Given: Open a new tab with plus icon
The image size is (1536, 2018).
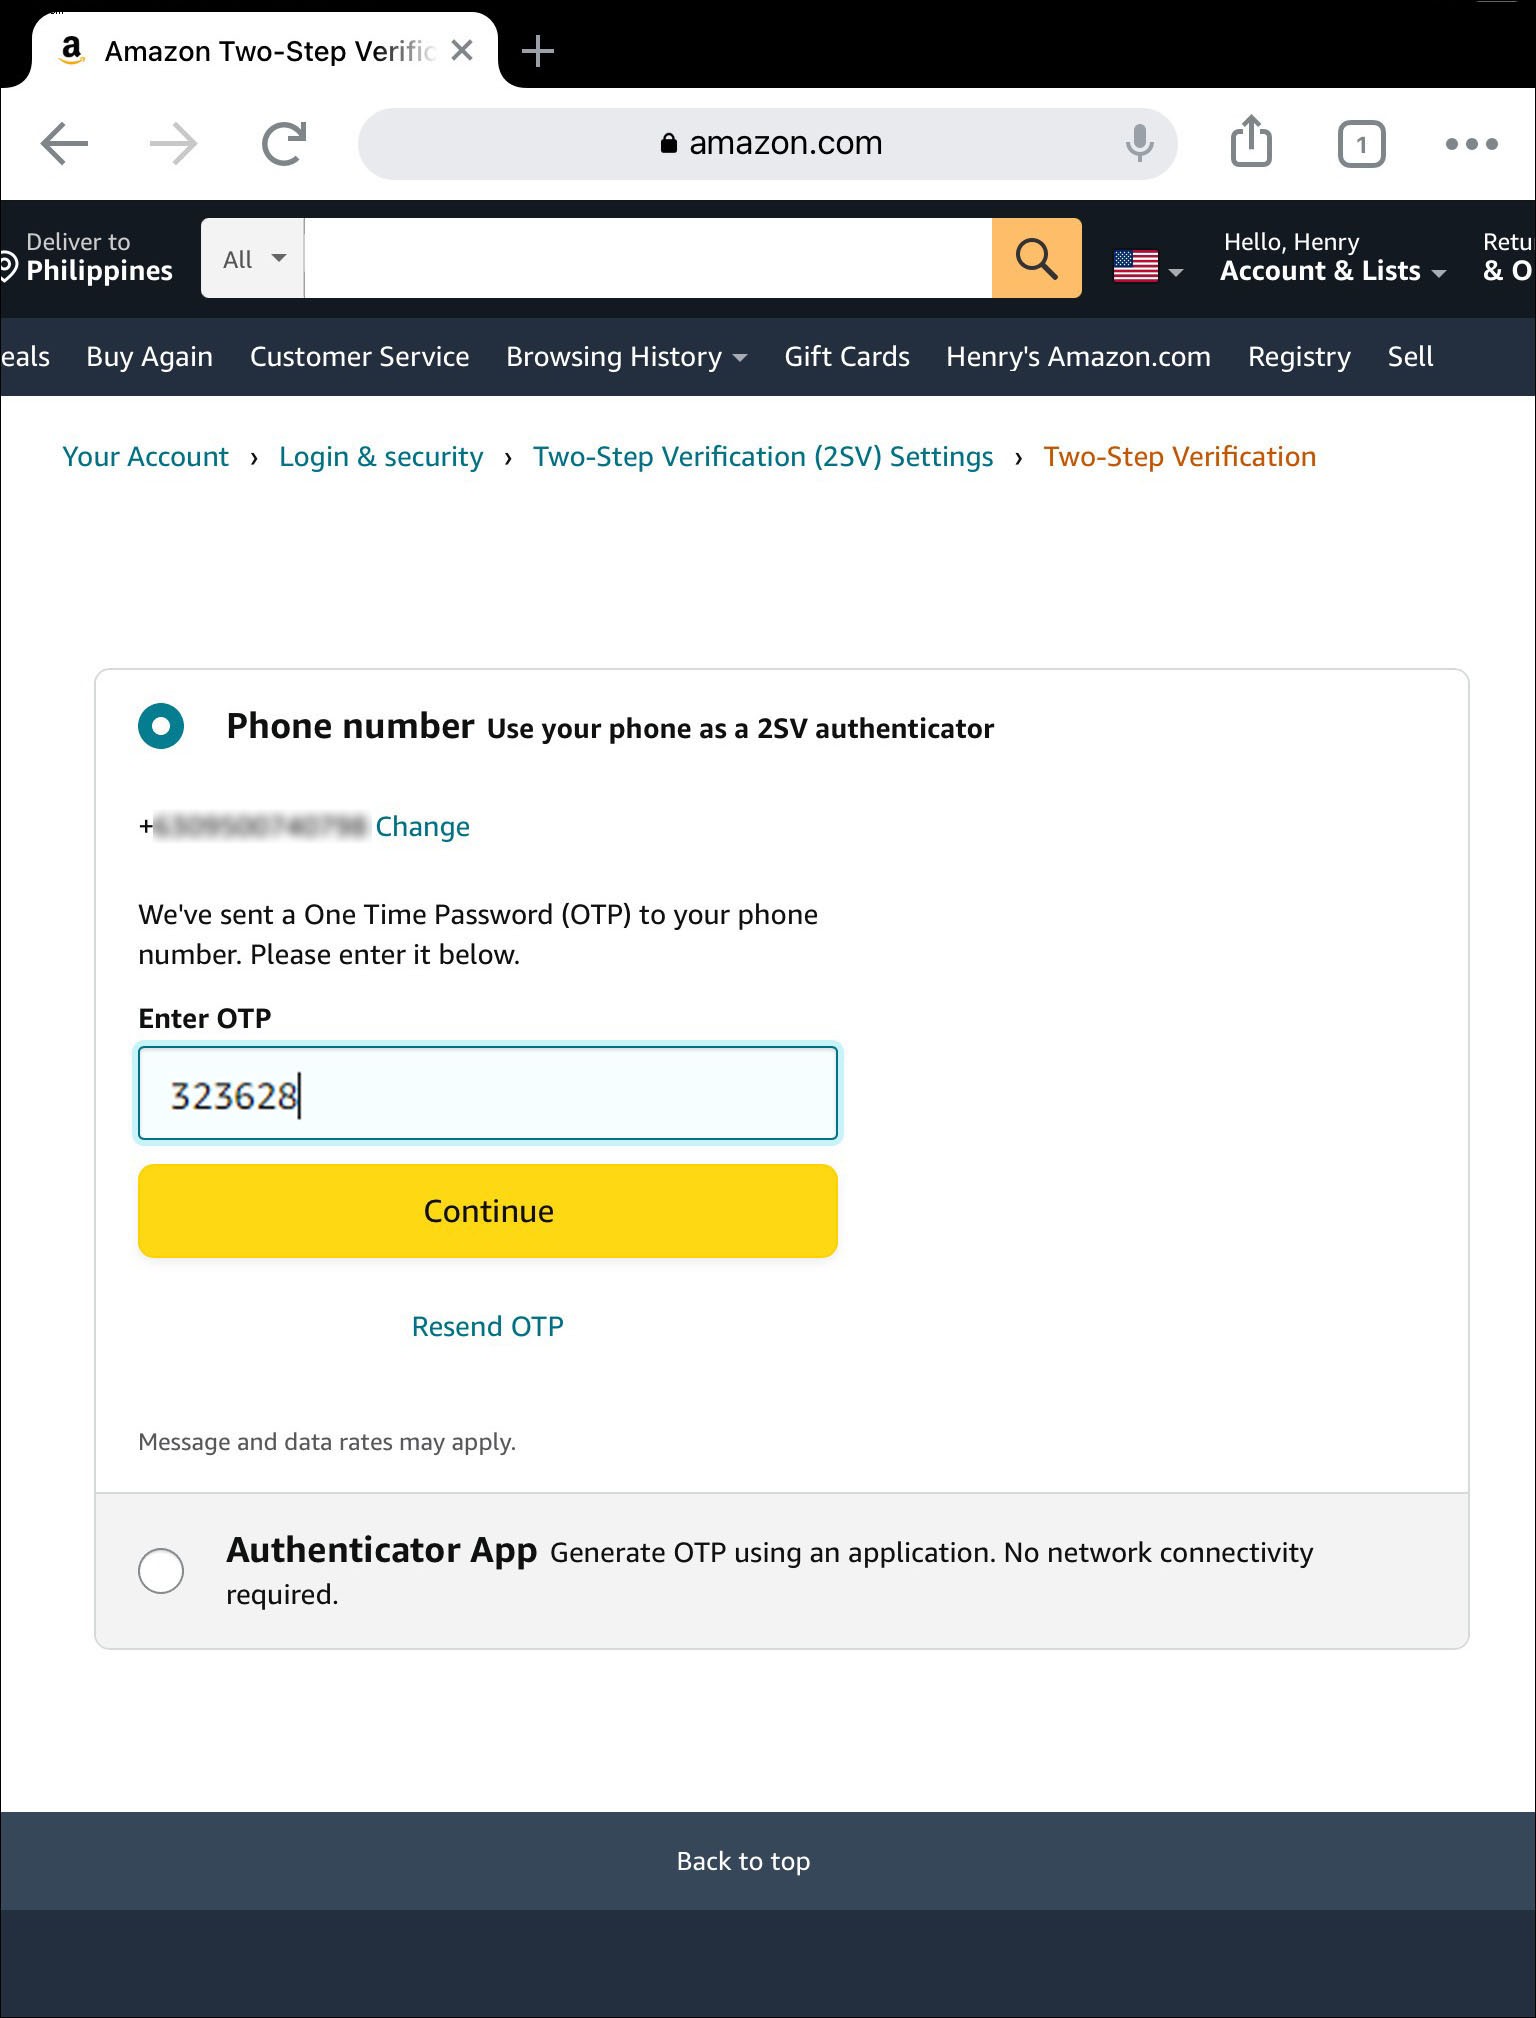Looking at the screenshot, I should click(538, 51).
